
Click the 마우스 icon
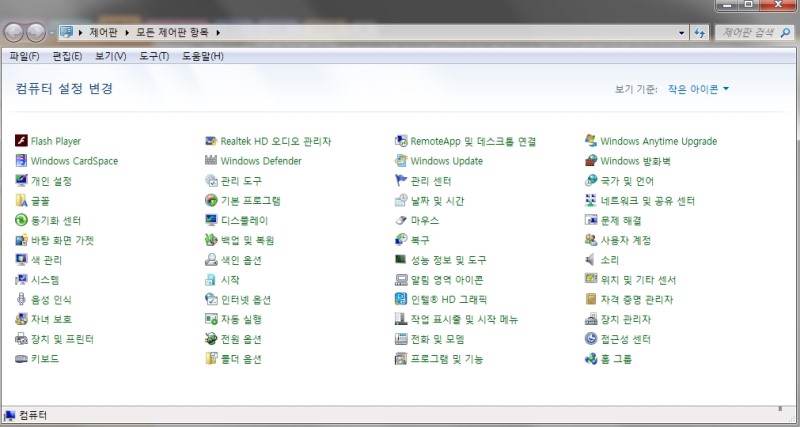coord(402,220)
